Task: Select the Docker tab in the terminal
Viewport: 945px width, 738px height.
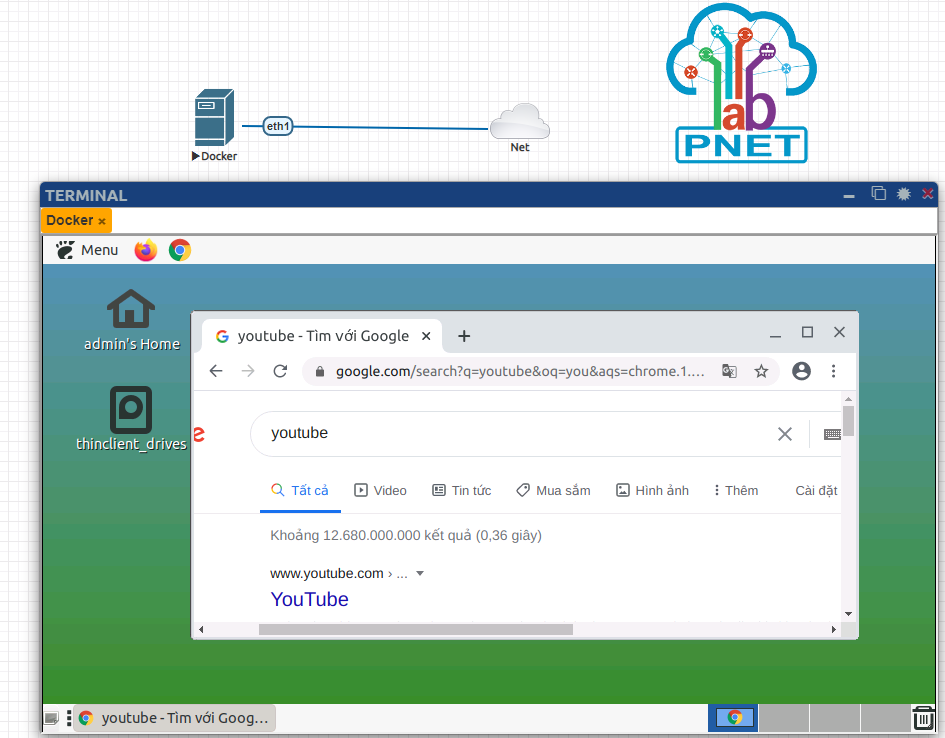Action: [68, 220]
